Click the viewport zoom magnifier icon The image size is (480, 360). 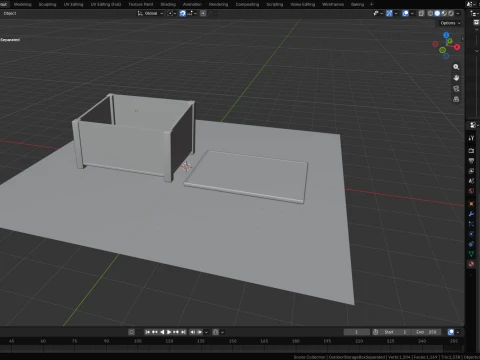pyautogui.click(x=456, y=67)
